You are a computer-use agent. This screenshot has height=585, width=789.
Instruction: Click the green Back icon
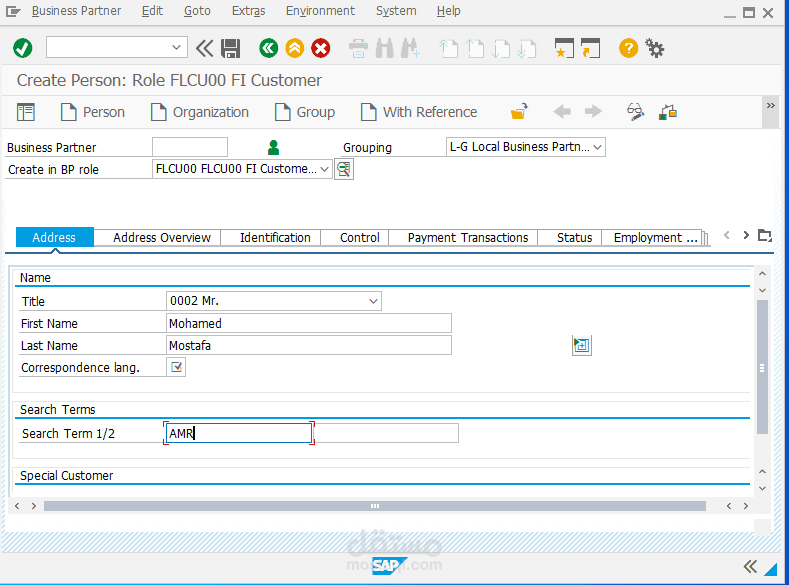(x=269, y=48)
